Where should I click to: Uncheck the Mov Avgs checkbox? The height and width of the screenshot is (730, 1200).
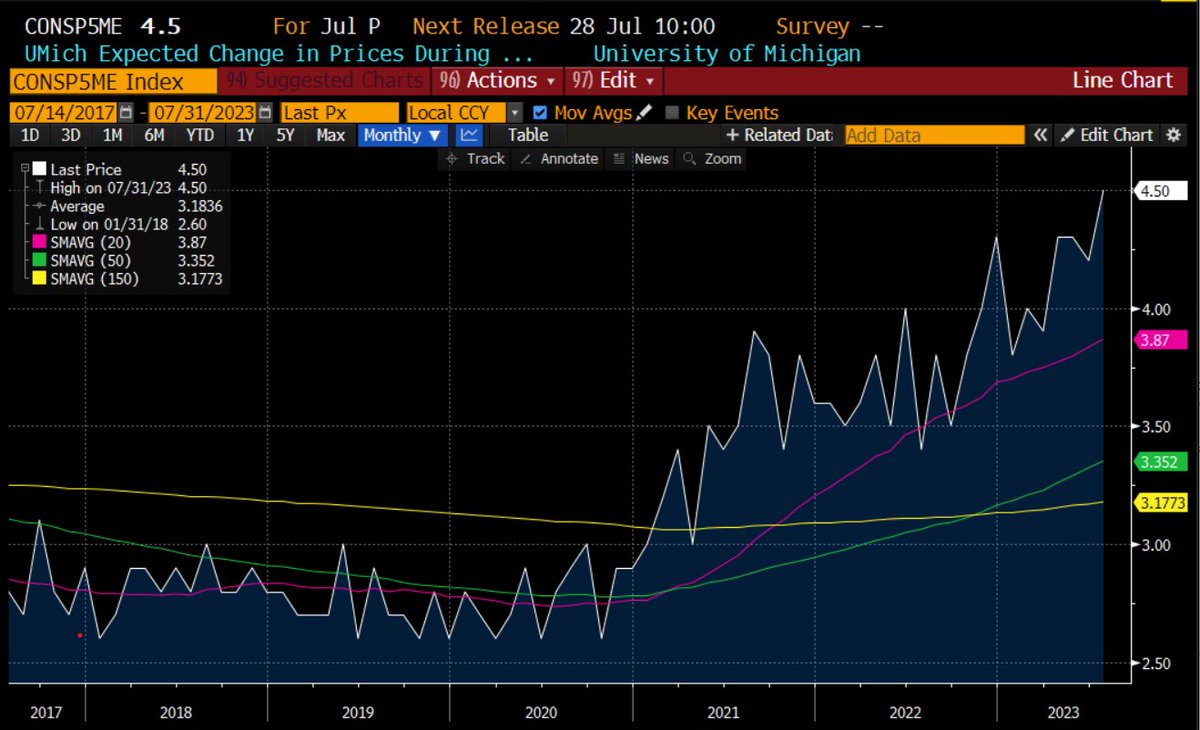click(541, 113)
